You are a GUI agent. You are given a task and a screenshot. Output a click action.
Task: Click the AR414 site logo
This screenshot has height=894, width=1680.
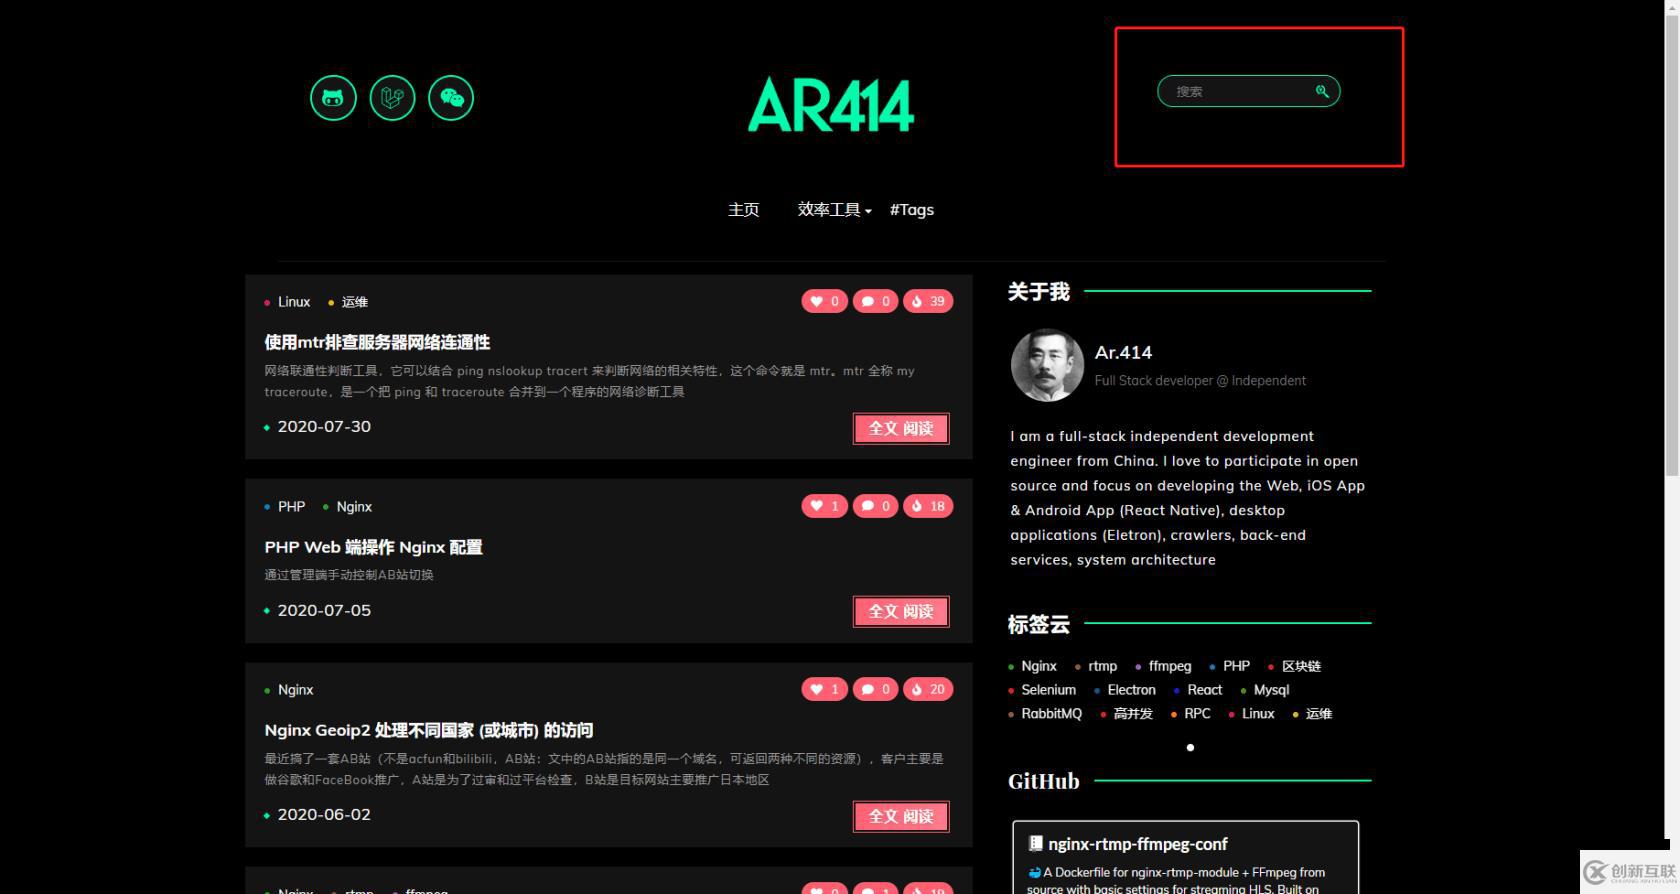(831, 104)
